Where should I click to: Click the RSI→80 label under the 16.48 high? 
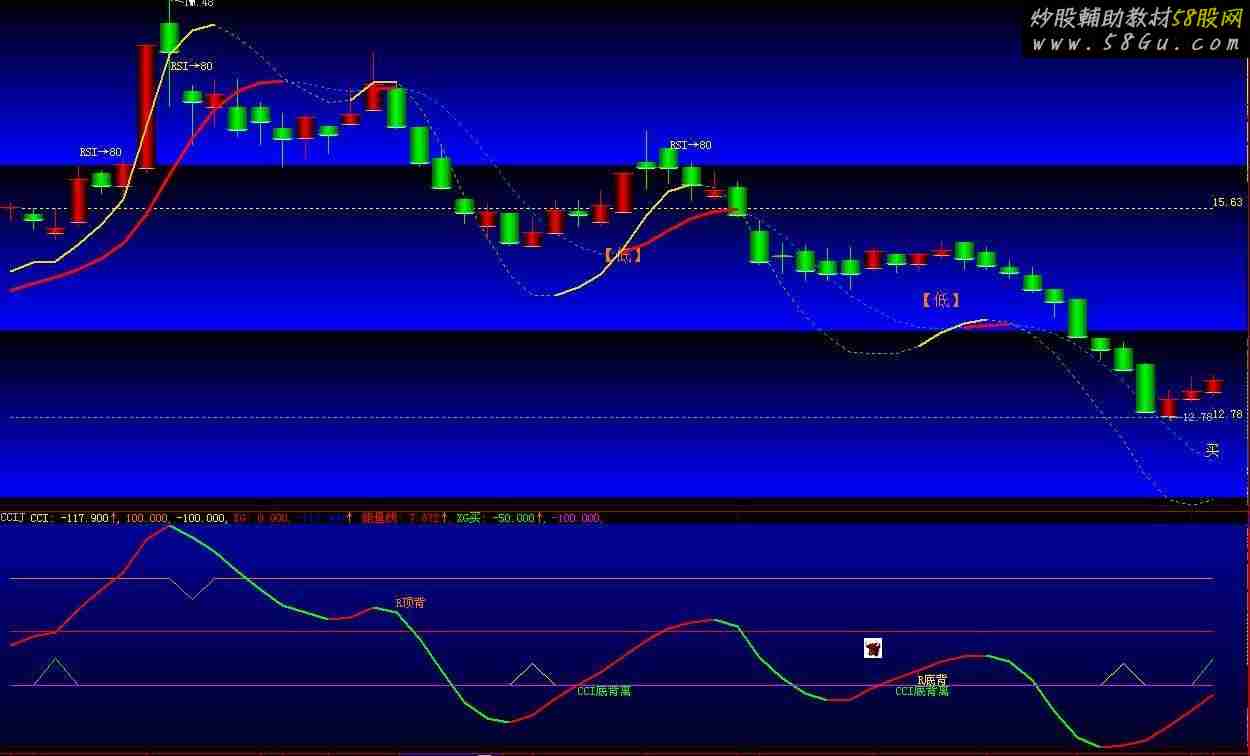(191, 66)
